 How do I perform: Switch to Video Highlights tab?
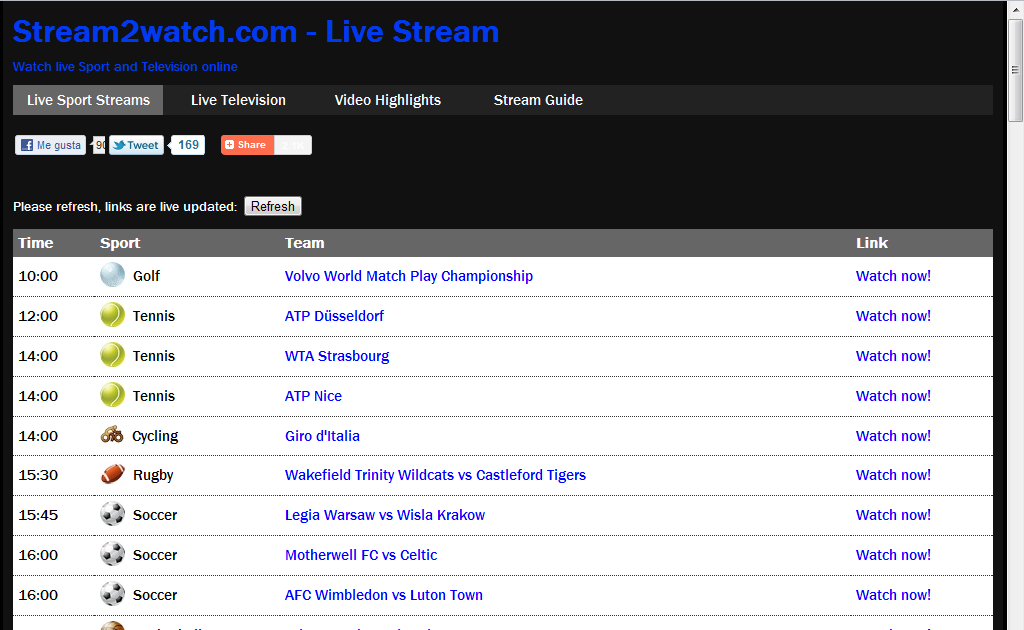coord(387,100)
